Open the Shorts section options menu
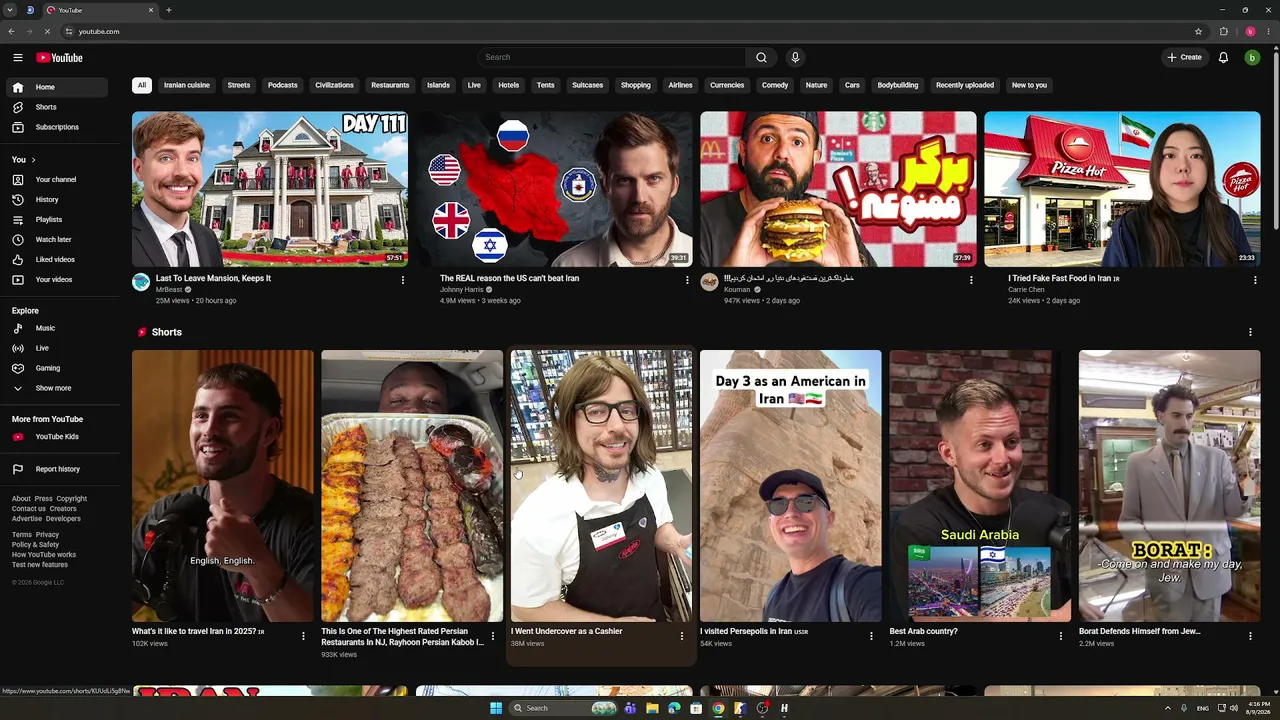Screen dimensions: 1280x720 click(x=1250, y=332)
